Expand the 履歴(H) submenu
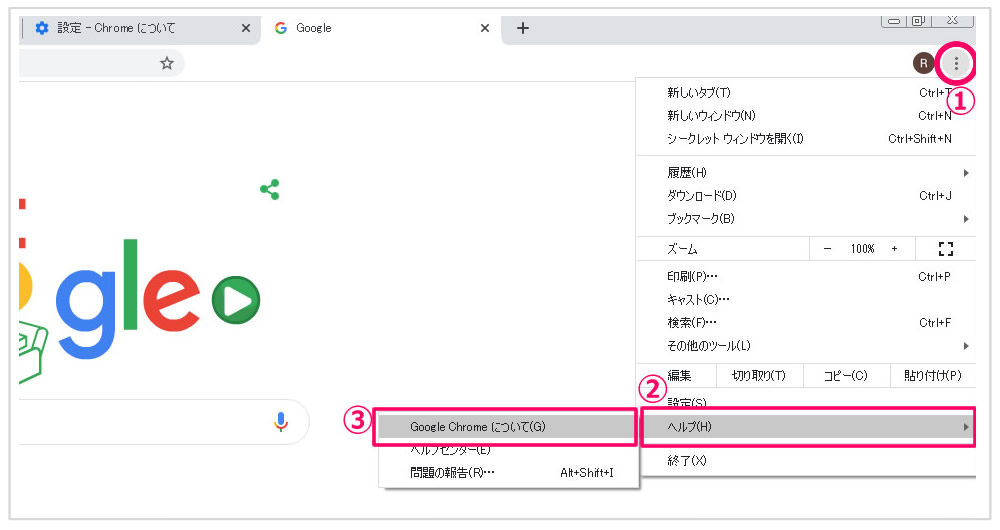1000x530 pixels. pyautogui.click(x=806, y=172)
